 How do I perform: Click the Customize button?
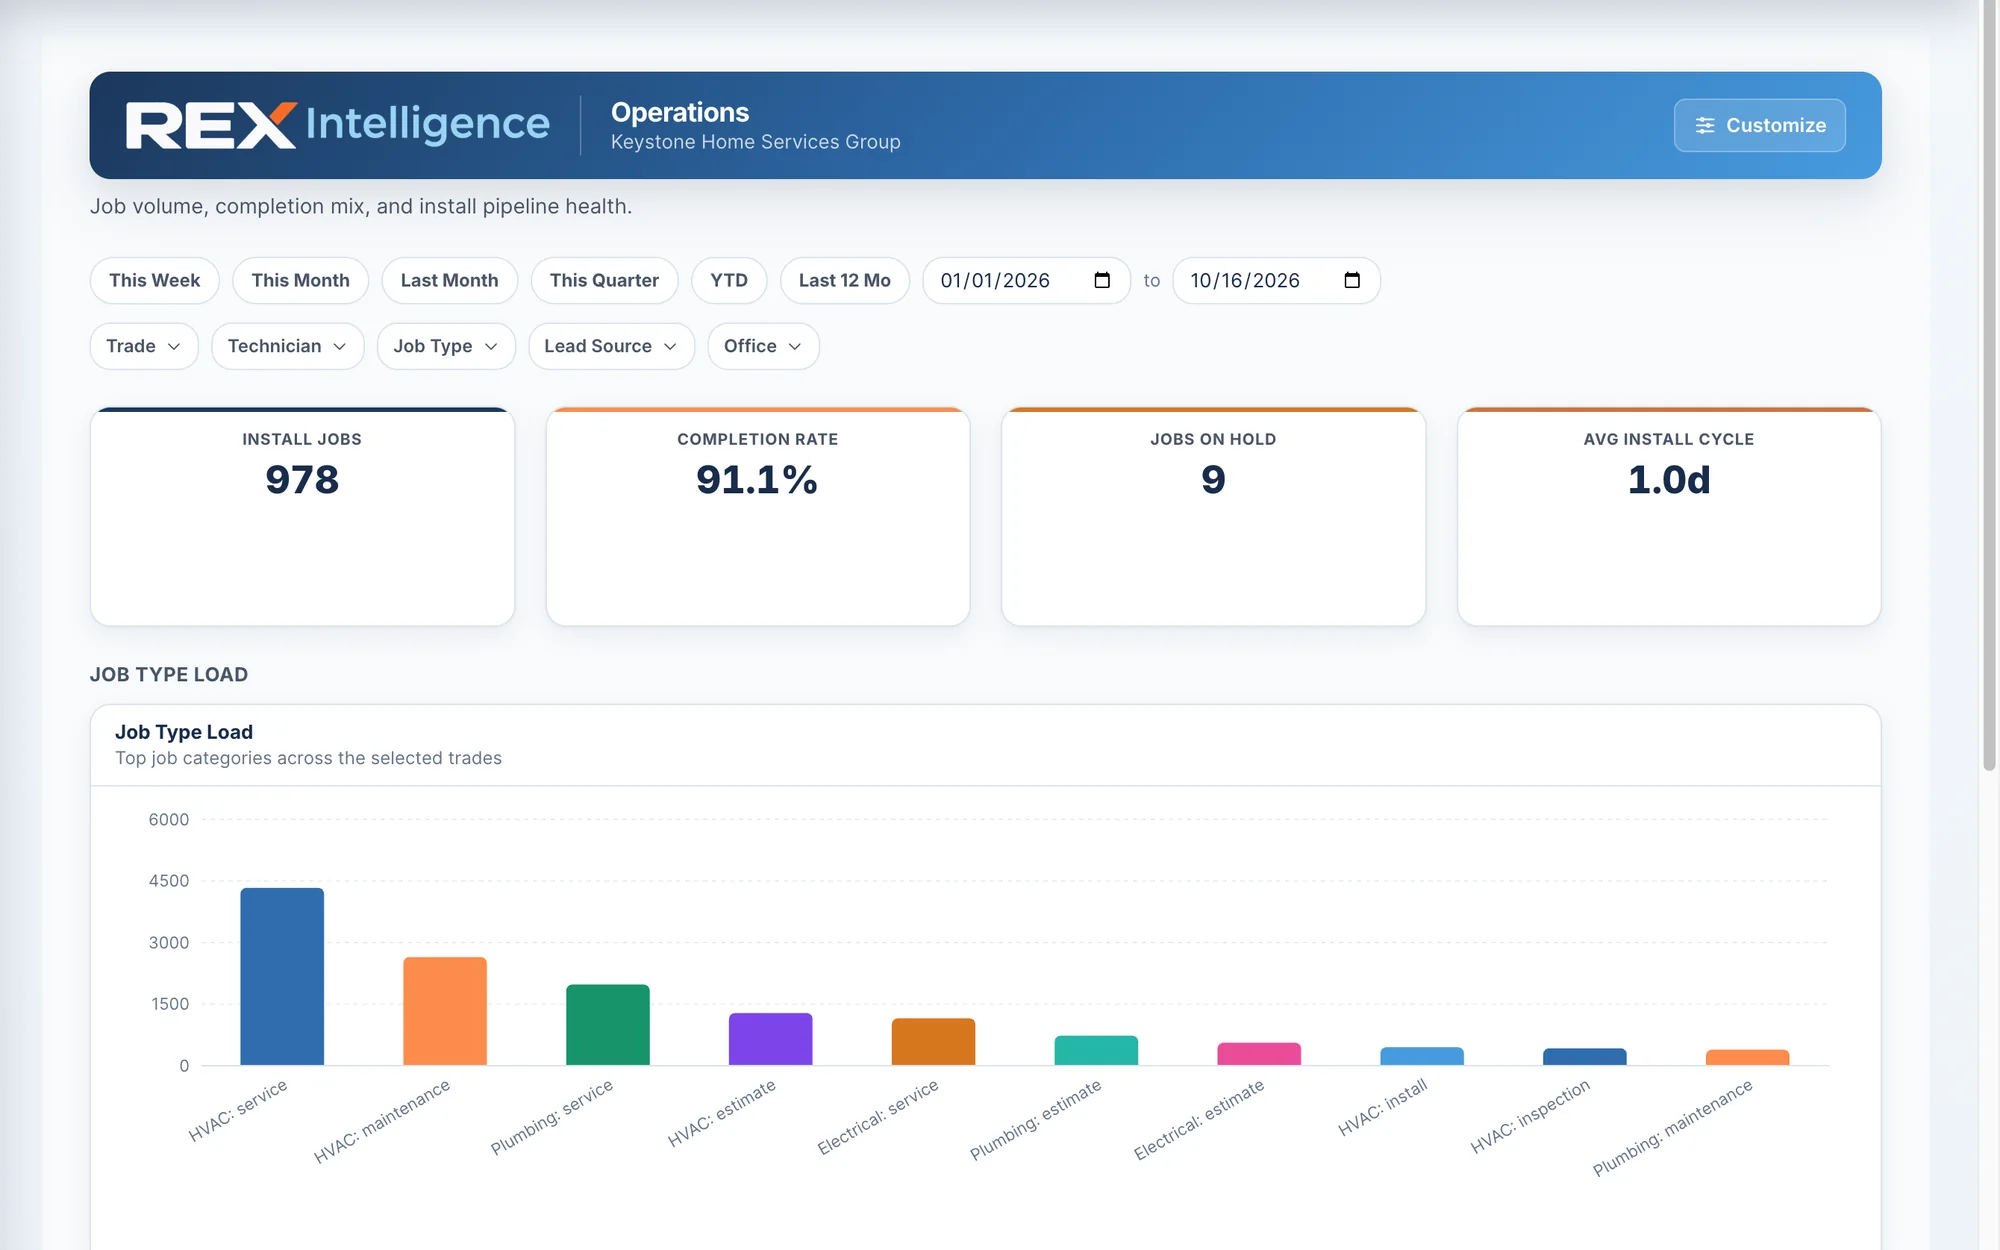(1760, 125)
